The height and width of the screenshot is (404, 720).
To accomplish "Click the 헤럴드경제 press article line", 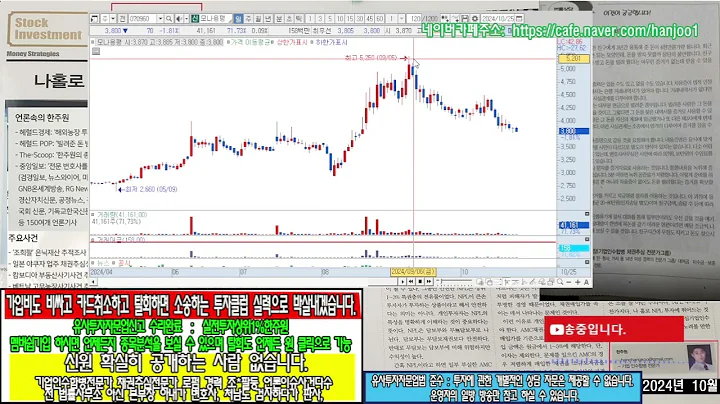I will click(x=51, y=132).
